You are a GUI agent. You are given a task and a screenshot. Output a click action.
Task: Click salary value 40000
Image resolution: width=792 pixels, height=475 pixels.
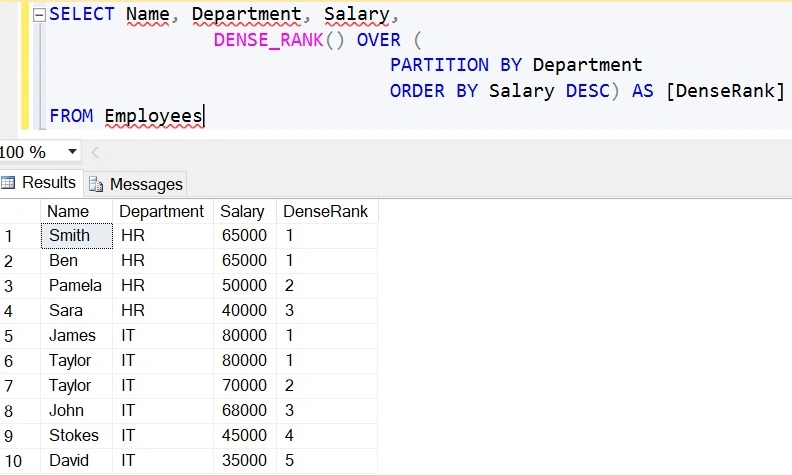point(244,310)
